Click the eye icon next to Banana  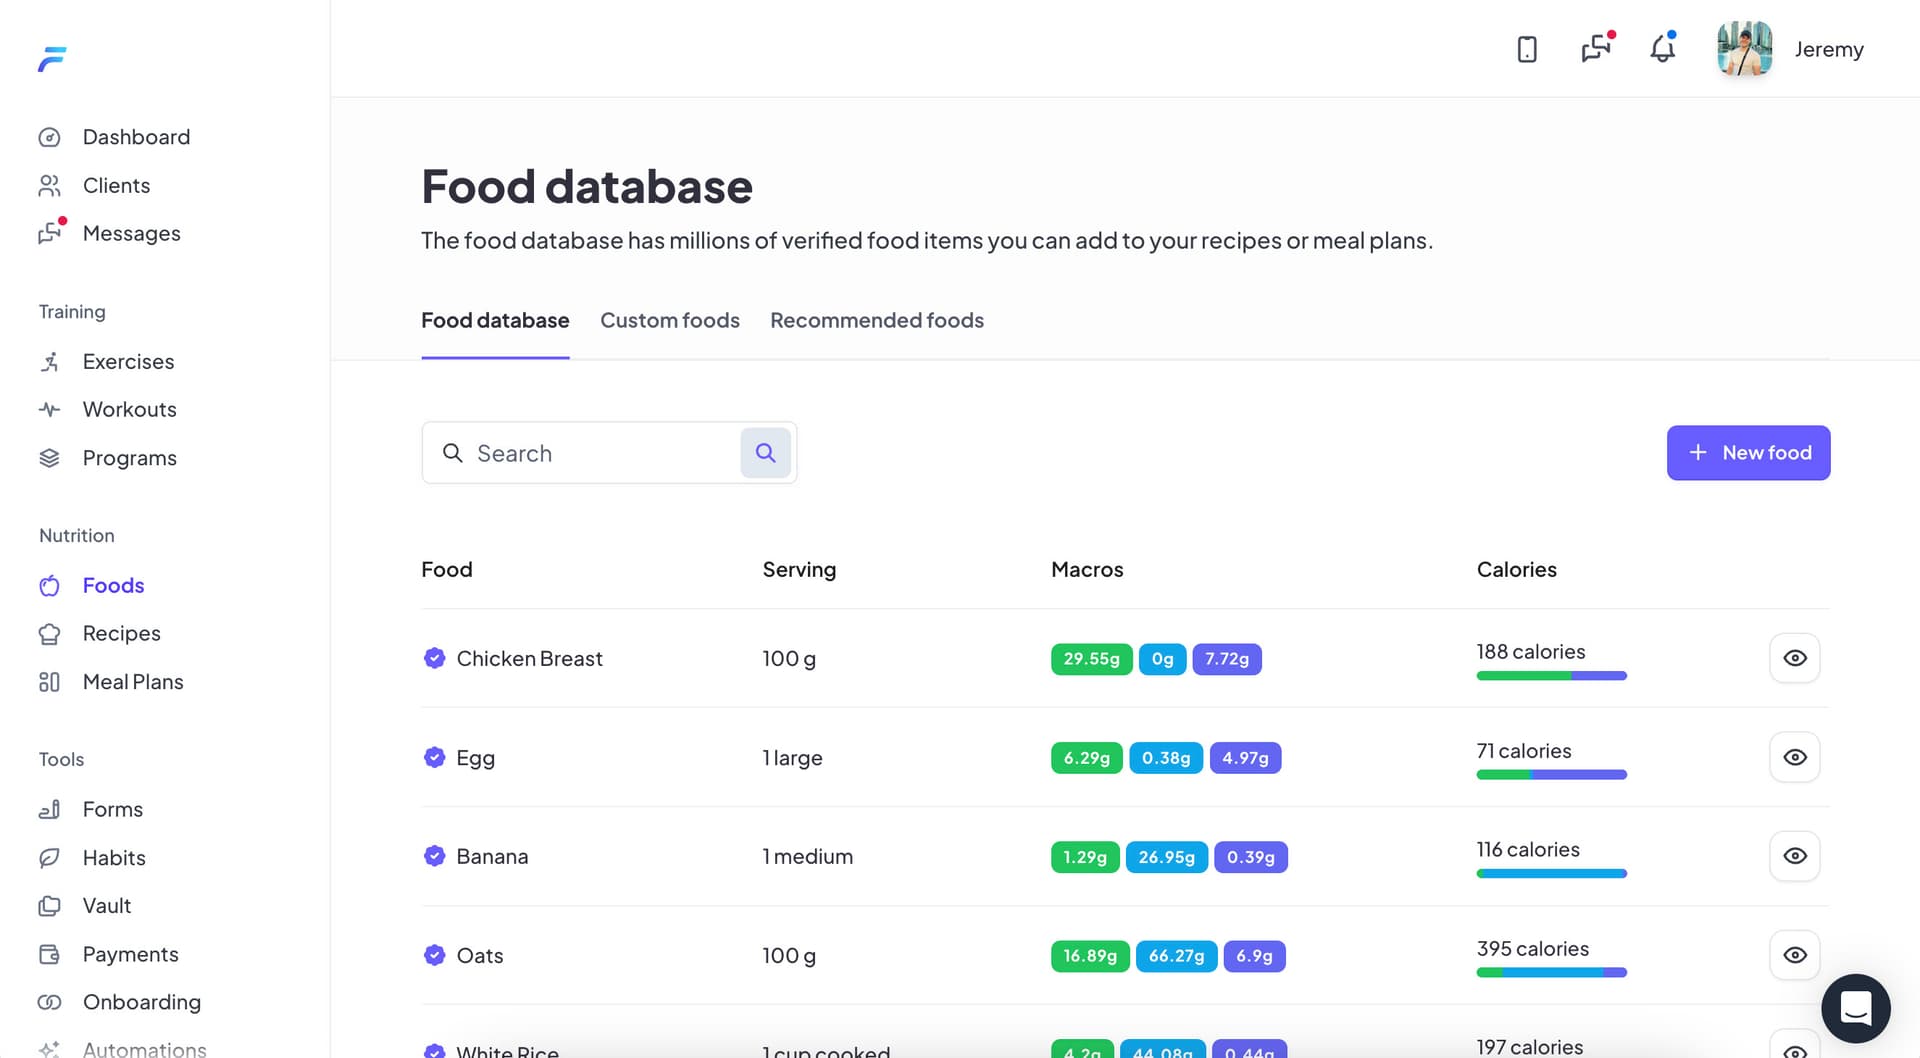1794,856
